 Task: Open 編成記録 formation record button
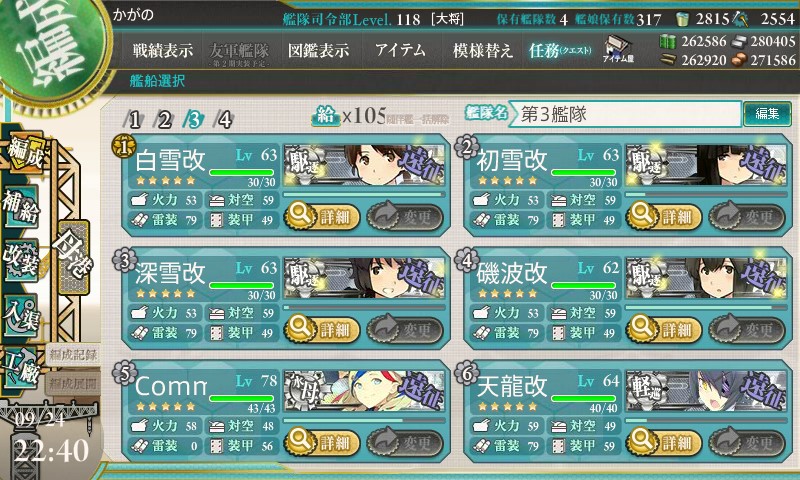(x=73, y=355)
